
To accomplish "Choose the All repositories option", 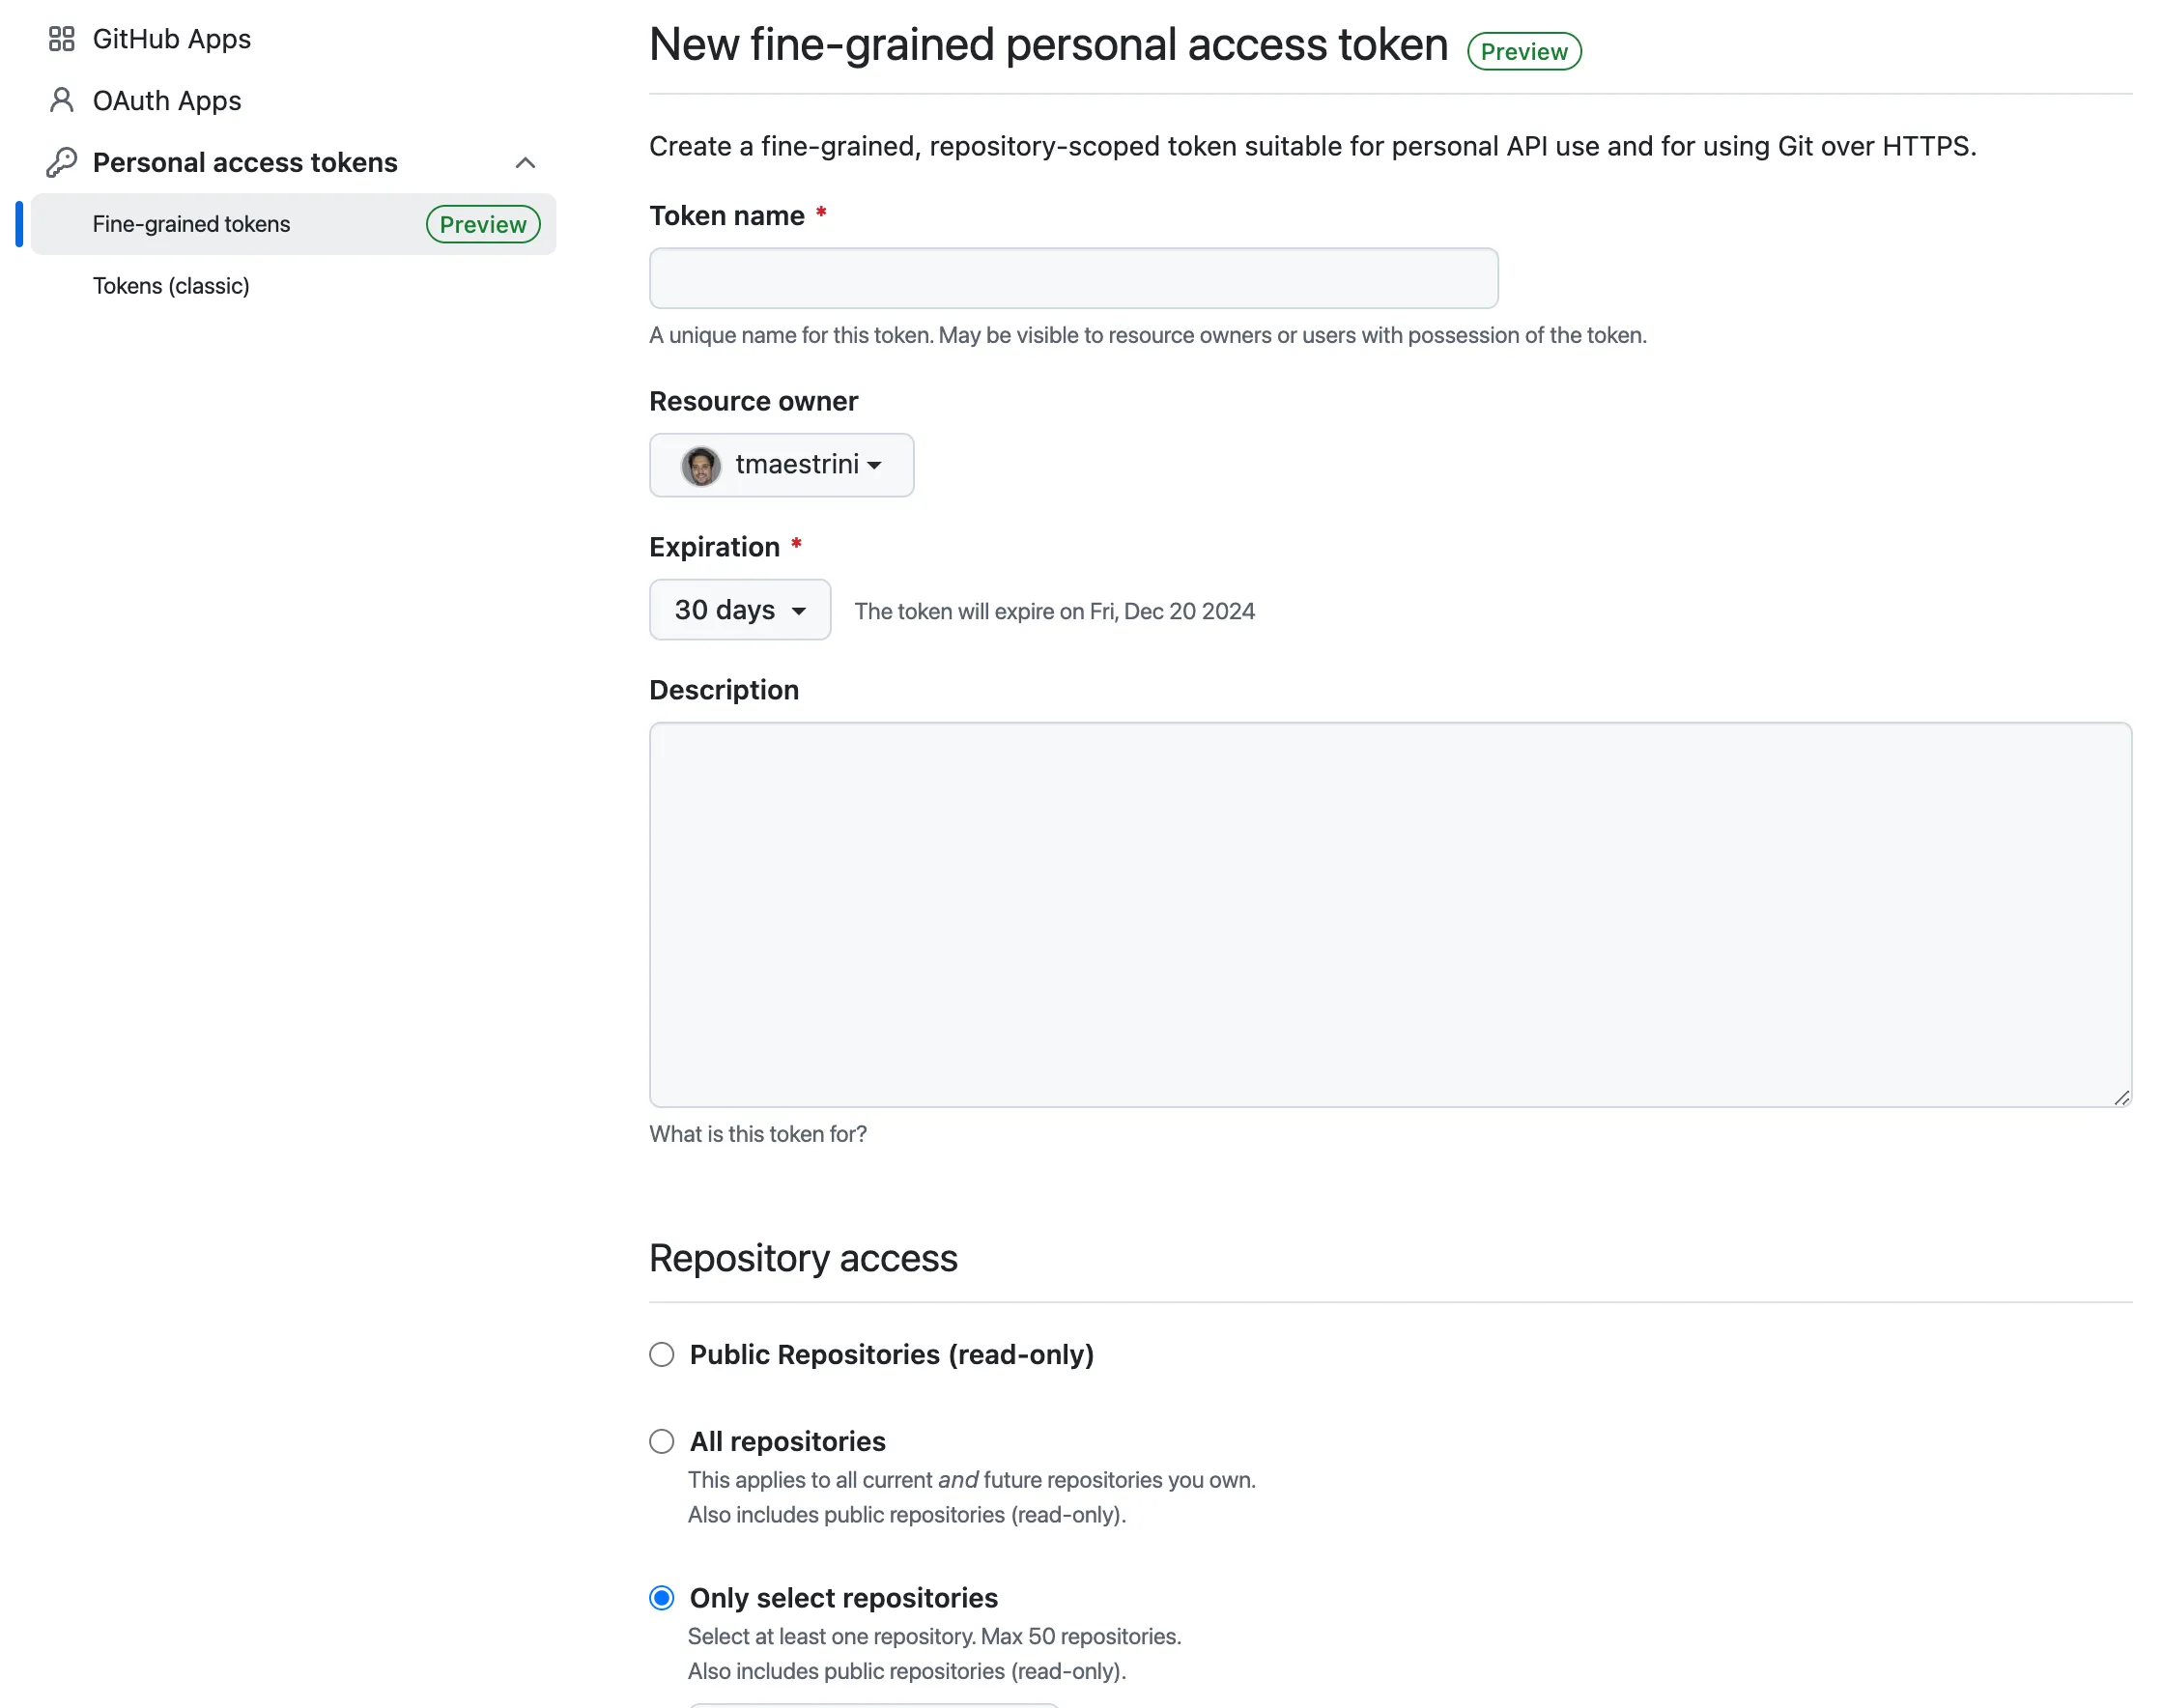I will click(x=661, y=1441).
